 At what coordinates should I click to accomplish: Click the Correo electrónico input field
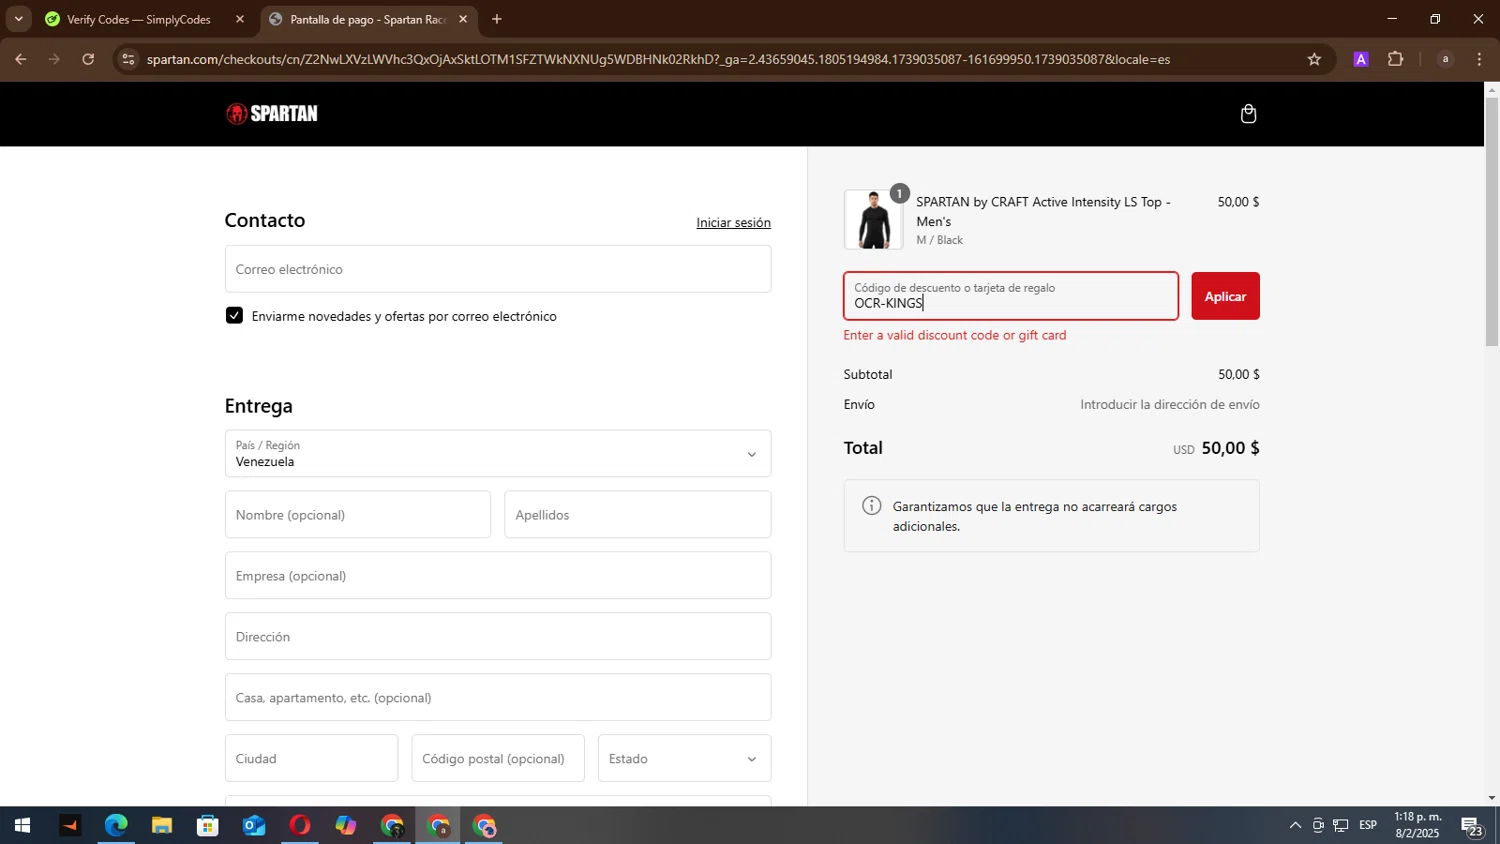click(497, 269)
